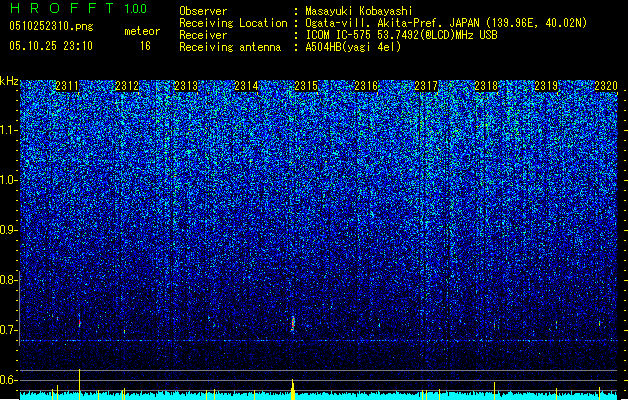Click the 'Observer' field label
The width and height of the screenshot is (629, 400).
coord(203,11)
